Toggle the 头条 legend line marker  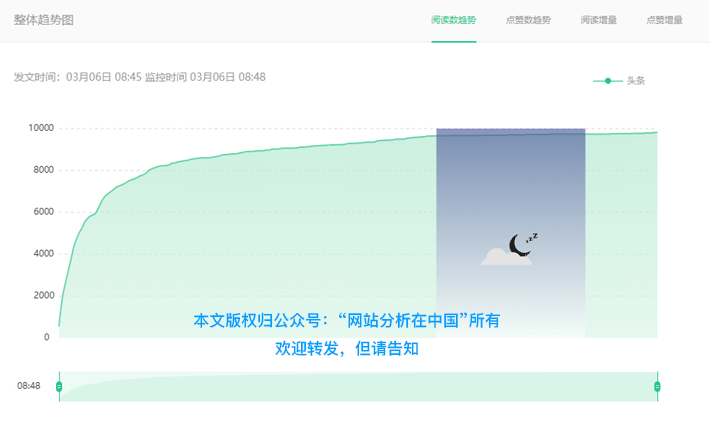tap(607, 81)
